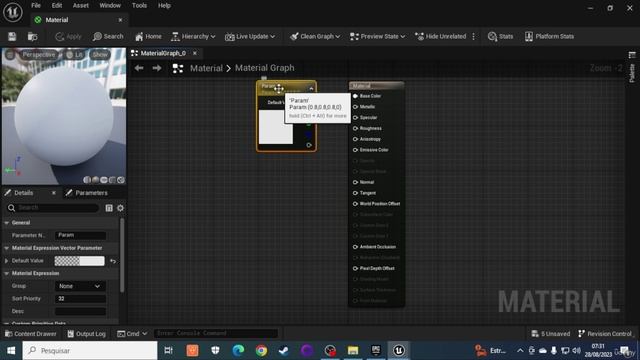Select the cube preview mesh icon
640x360 pixels.
112,180
